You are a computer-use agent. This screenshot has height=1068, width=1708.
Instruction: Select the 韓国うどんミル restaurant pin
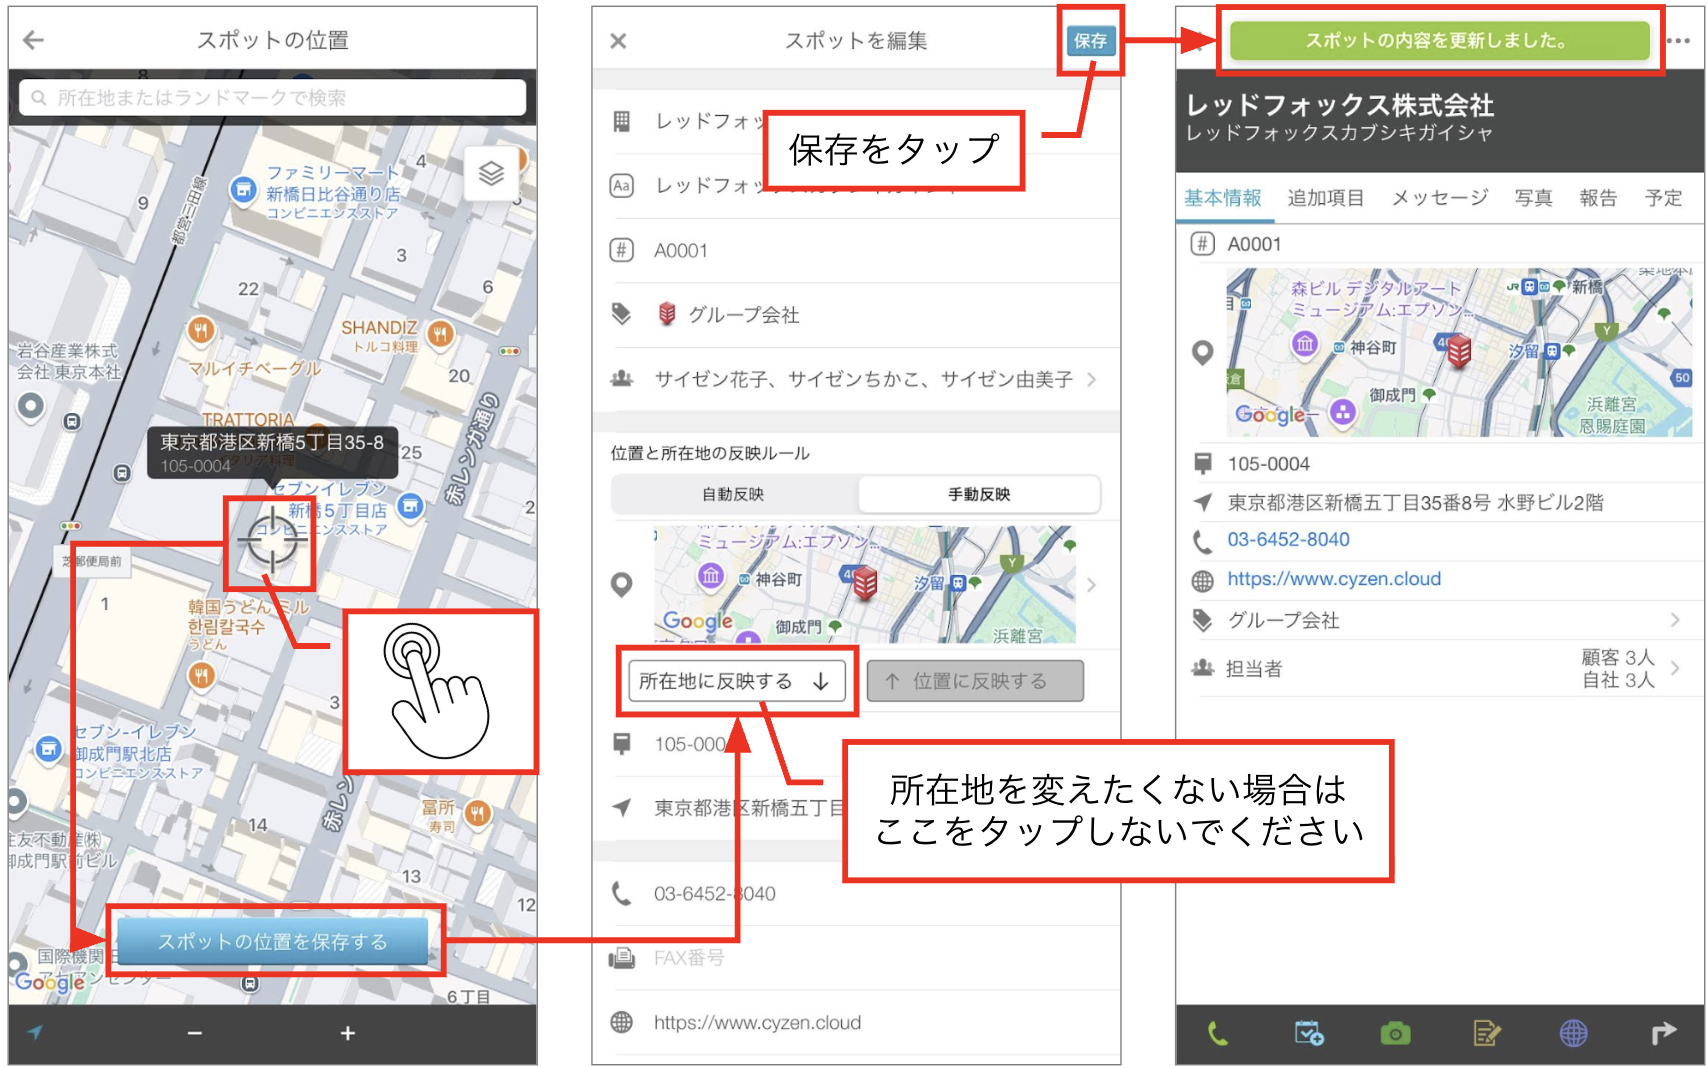pyautogui.click(x=201, y=675)
